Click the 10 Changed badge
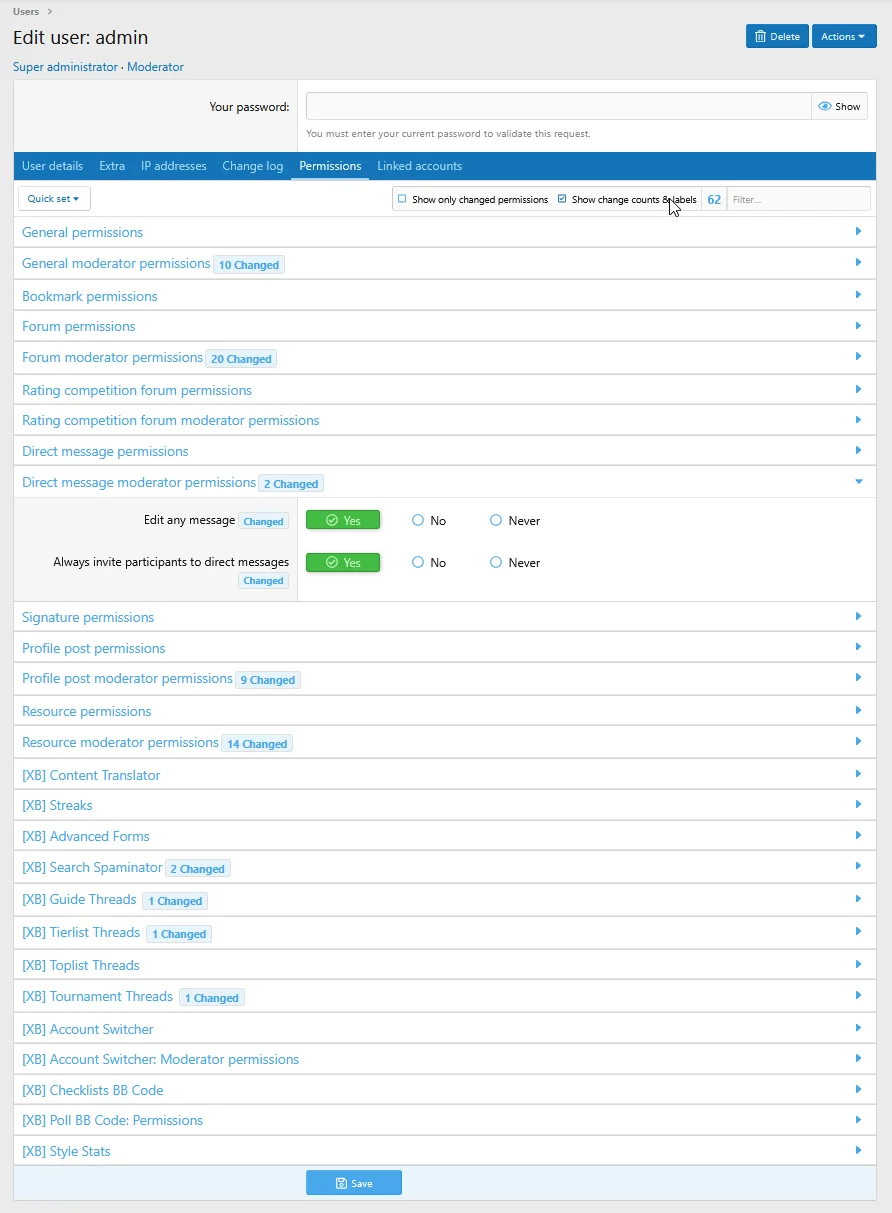This screenshot has width=892, height=1213. [249, 265]
